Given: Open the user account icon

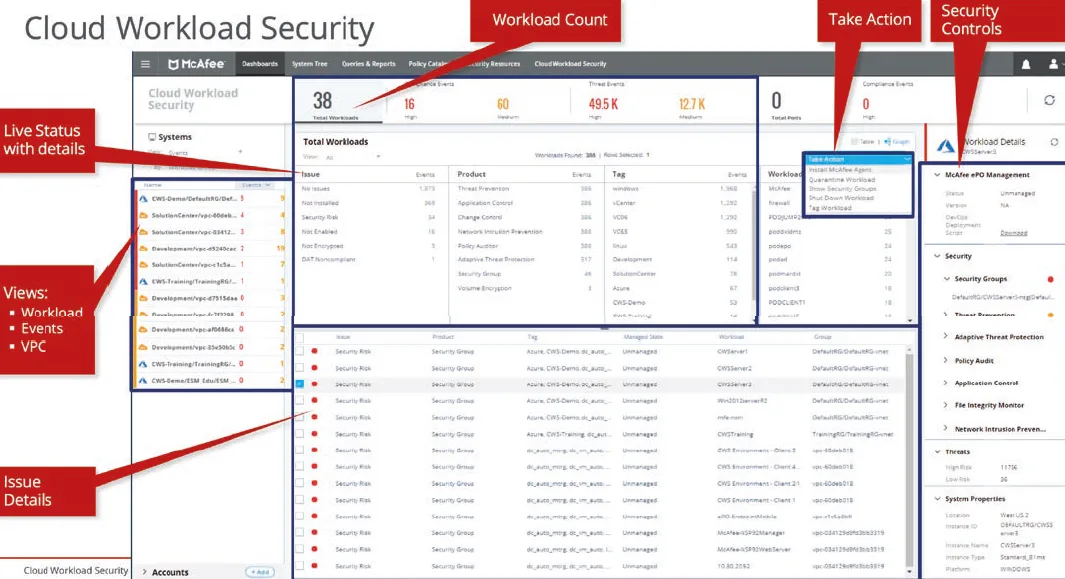Looking at the screenshot, I should (1053, 64).
